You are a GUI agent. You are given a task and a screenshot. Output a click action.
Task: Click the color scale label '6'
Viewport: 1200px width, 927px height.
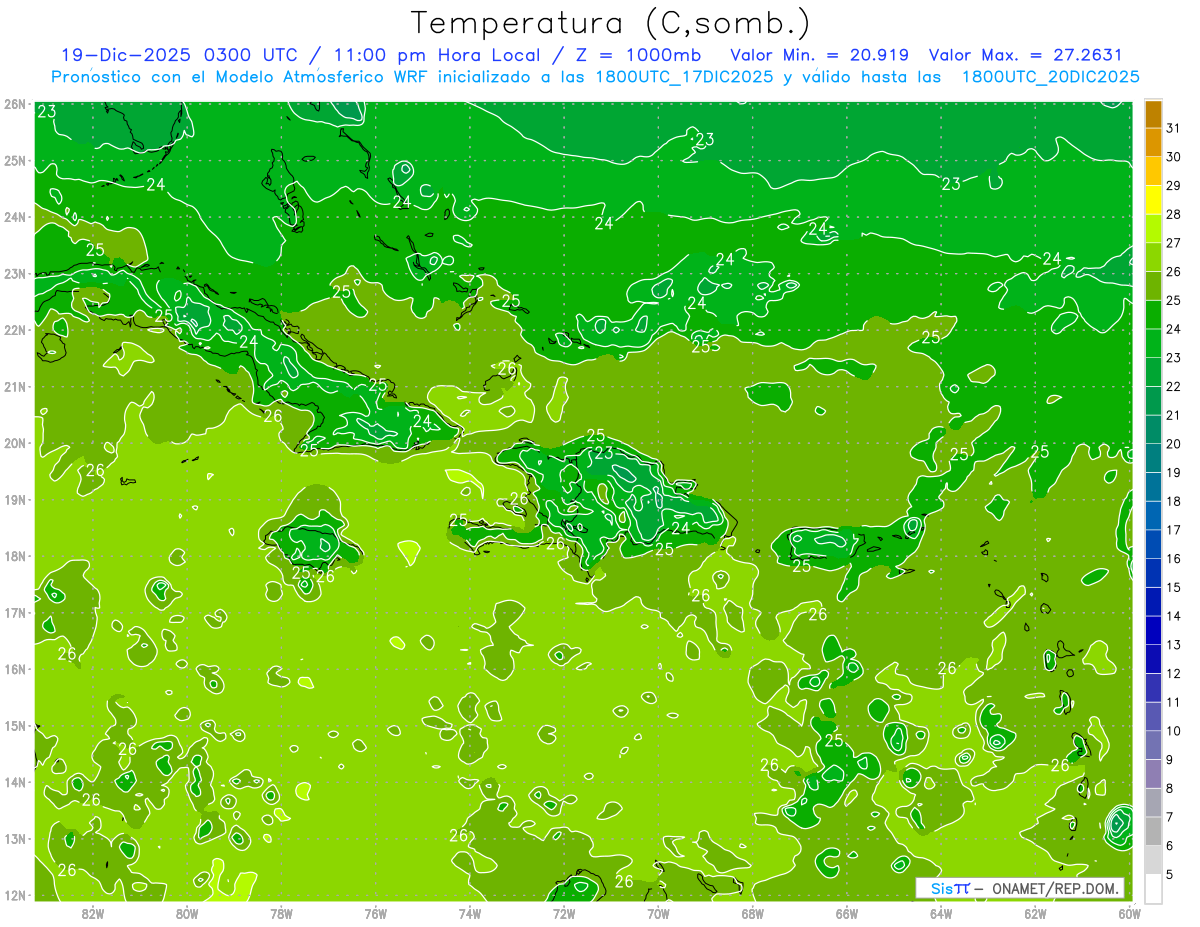point(1170,845)
